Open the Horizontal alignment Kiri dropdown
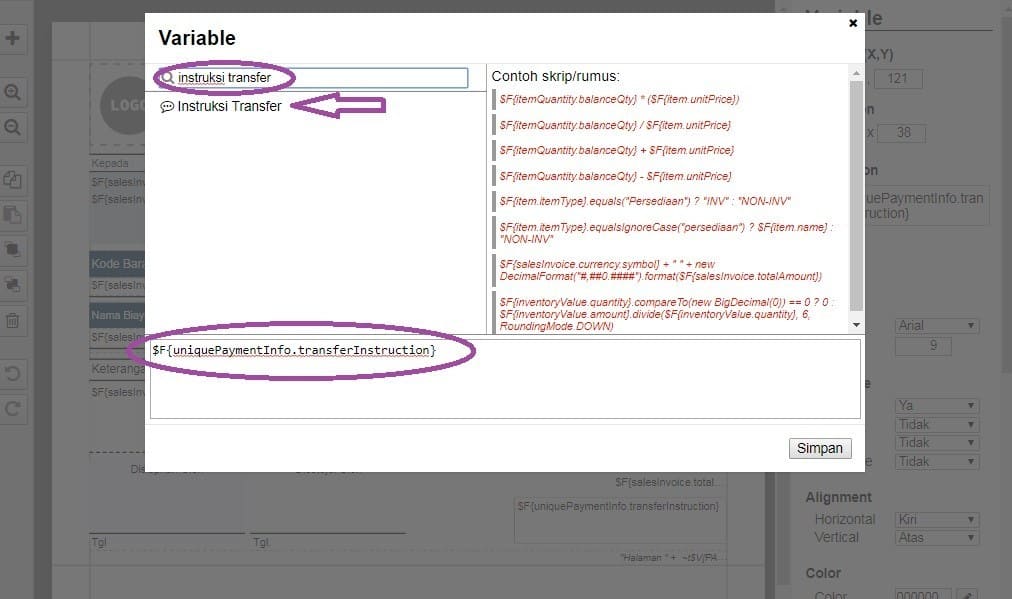Viewport: 1012px width, 599px height. (937, 520)
